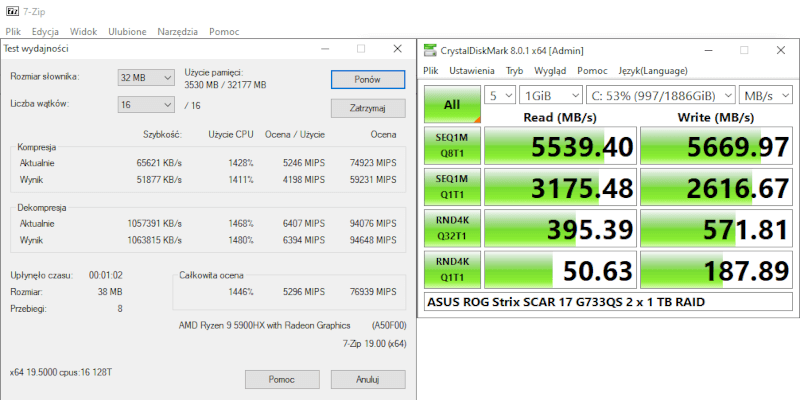Click the 3530 MB / 32177 MB memory usage
The width and height of the screenshot is (800, 400).
tap(225, 85)
